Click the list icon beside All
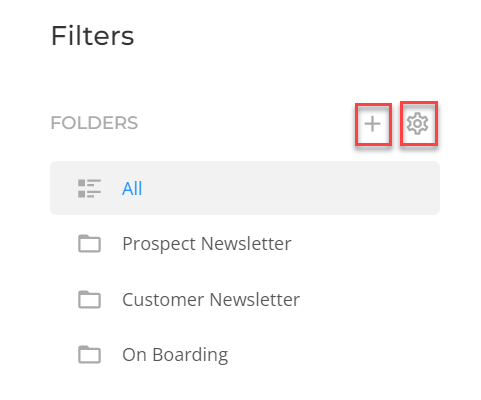The height and width of the screenshot is (400, 481). (x=89, y=188)
